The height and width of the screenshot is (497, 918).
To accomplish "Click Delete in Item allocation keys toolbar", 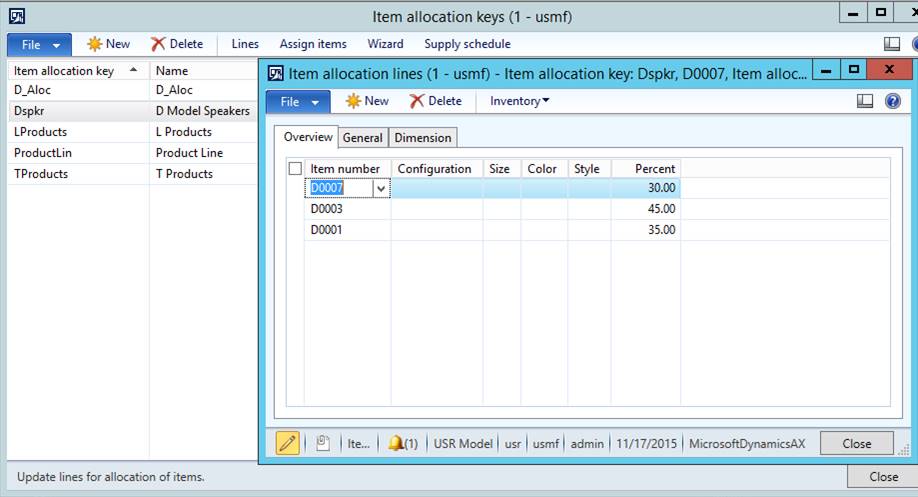I will pyautogui.click(x=177, y=44).
